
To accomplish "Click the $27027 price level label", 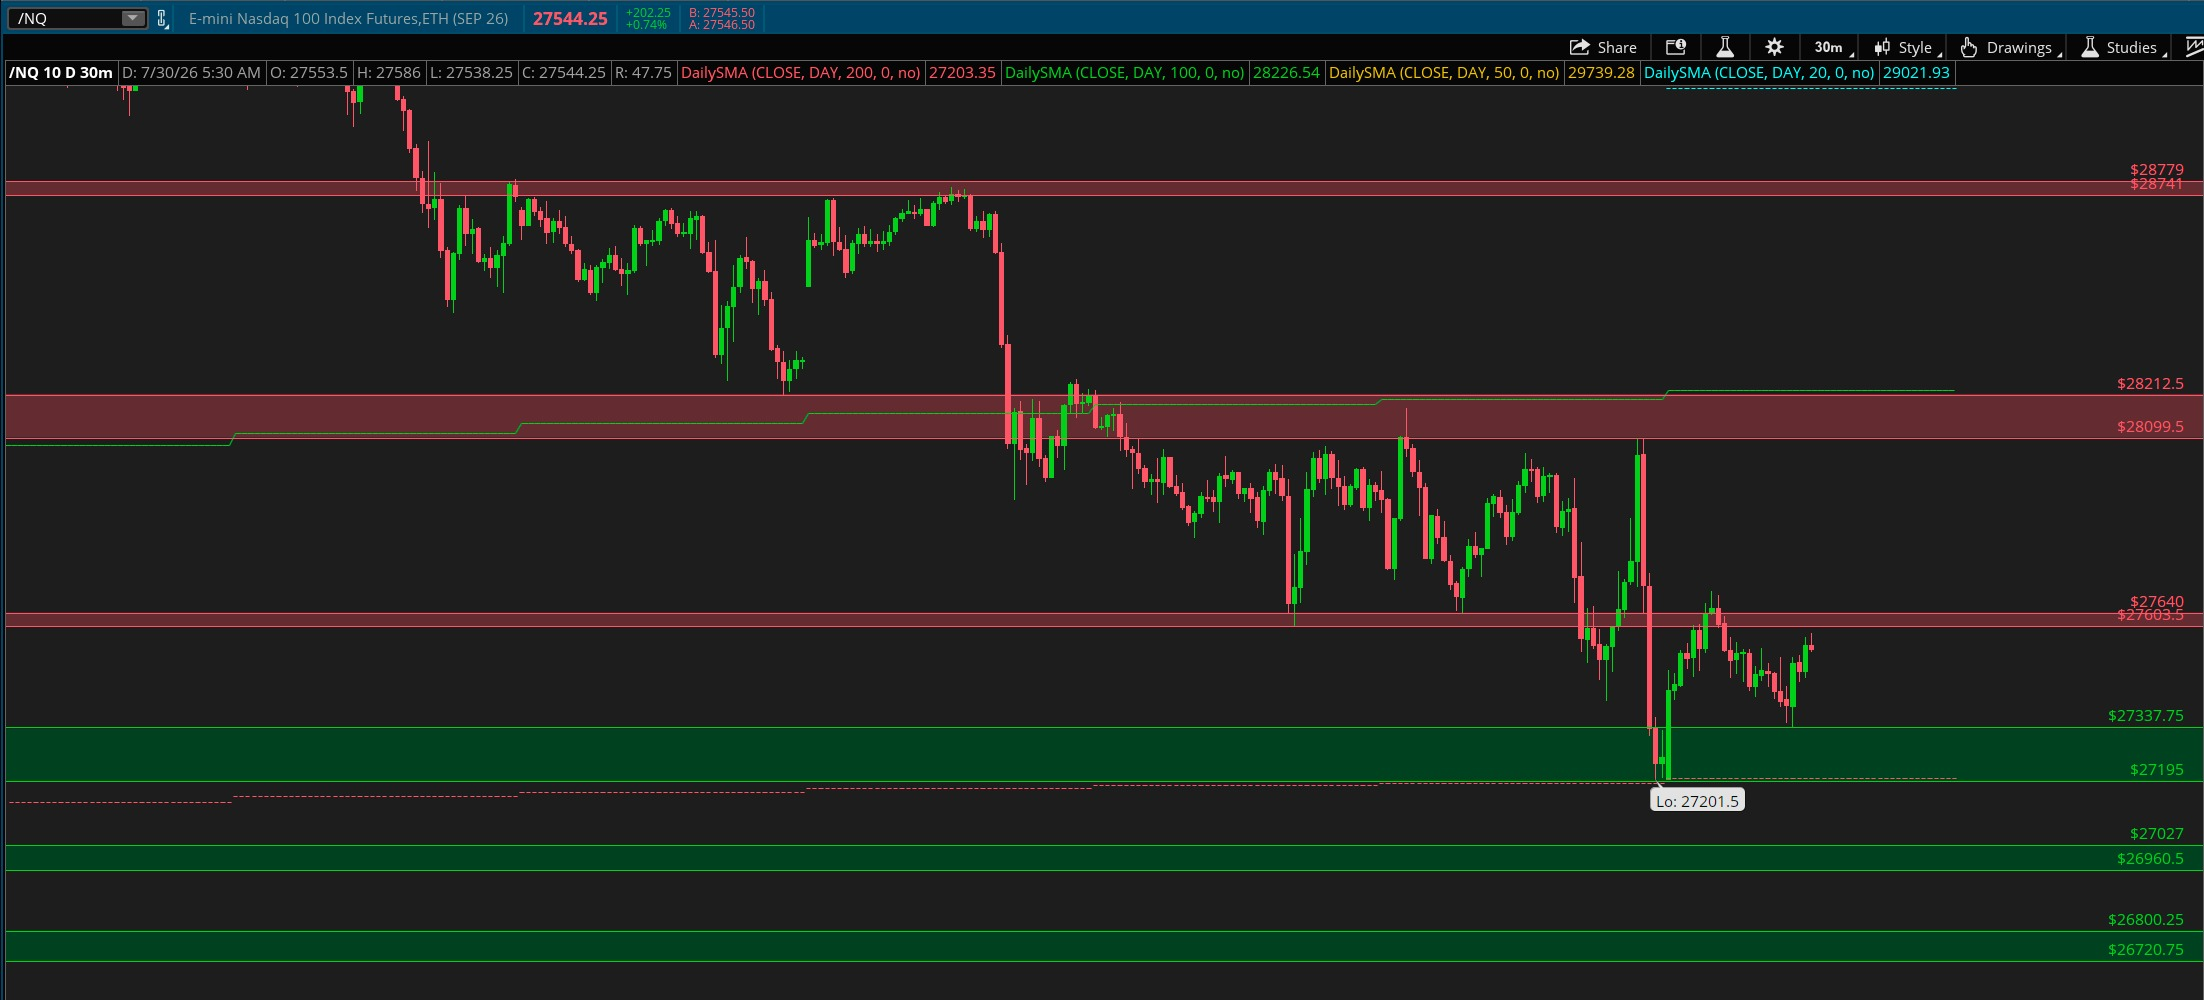I will 2156,833.
